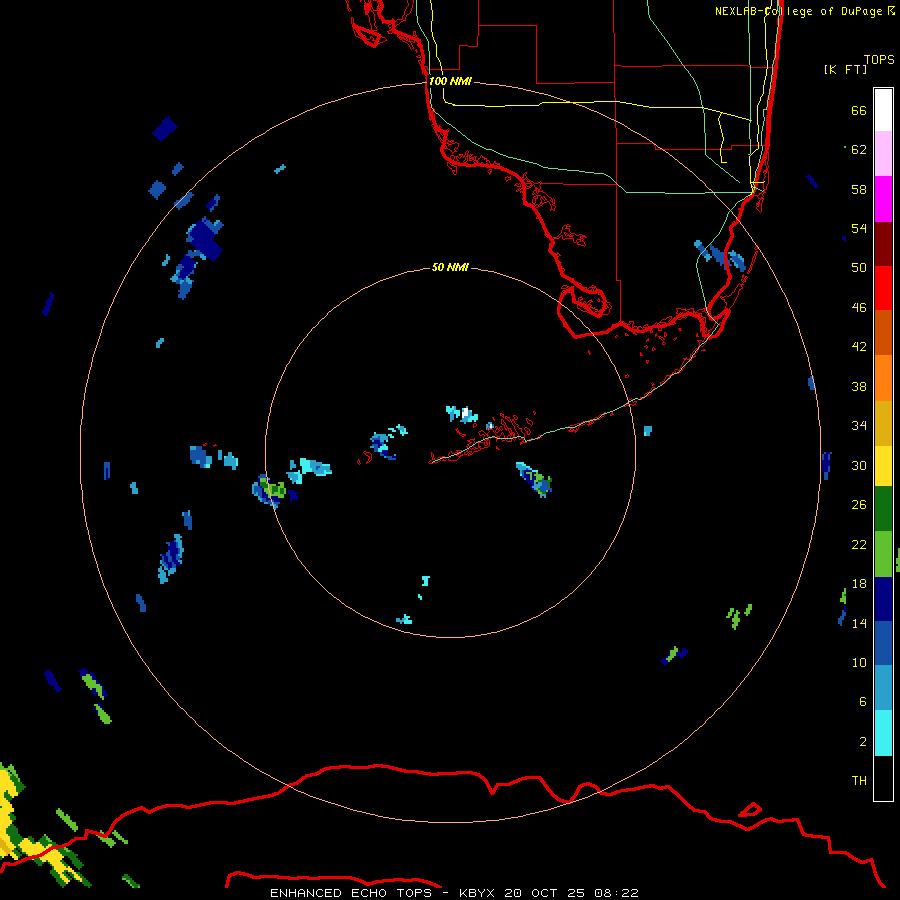Click the '50 NMI' range ring label
This screenshot has width=900, height=900.
(450, 267)
